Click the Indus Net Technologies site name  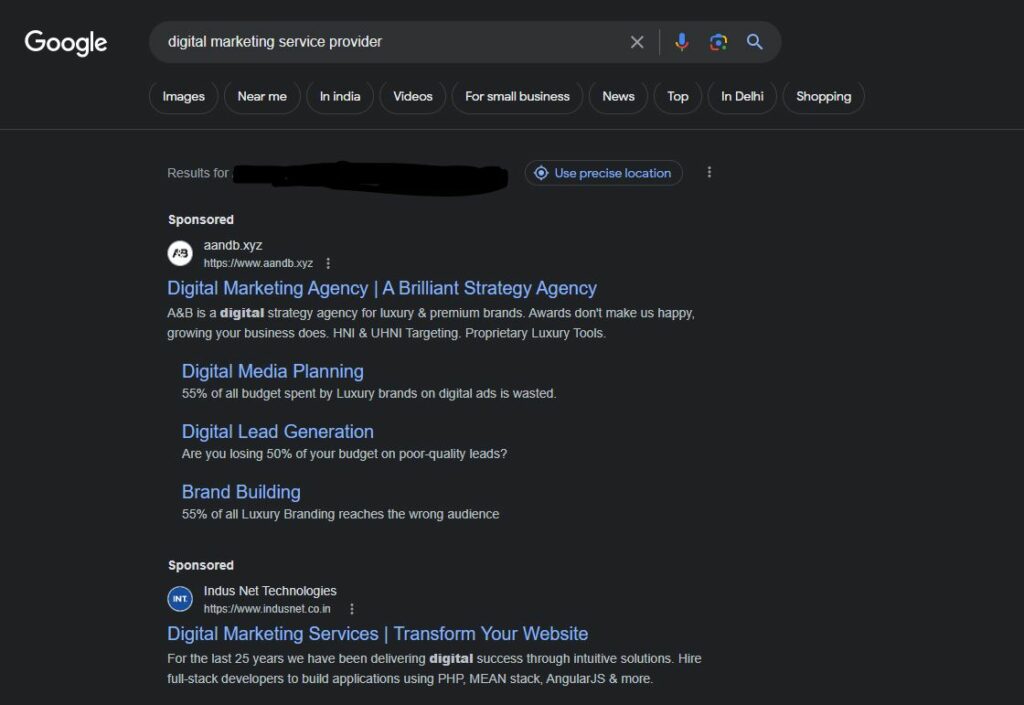click(x=270, y=591)
